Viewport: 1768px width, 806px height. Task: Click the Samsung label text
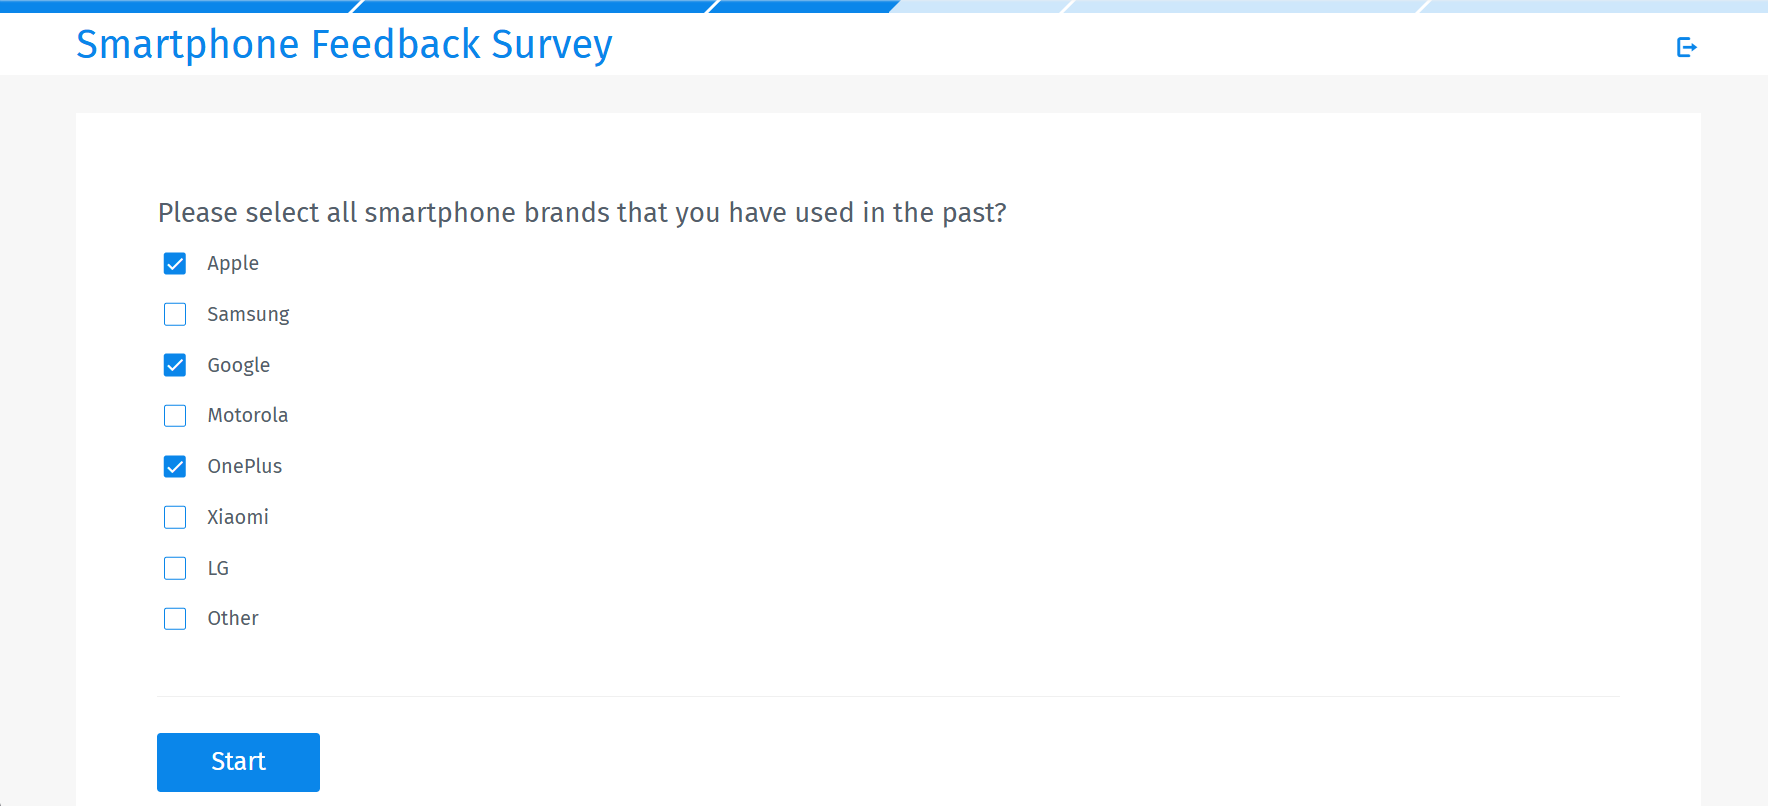tap(248, 314)
